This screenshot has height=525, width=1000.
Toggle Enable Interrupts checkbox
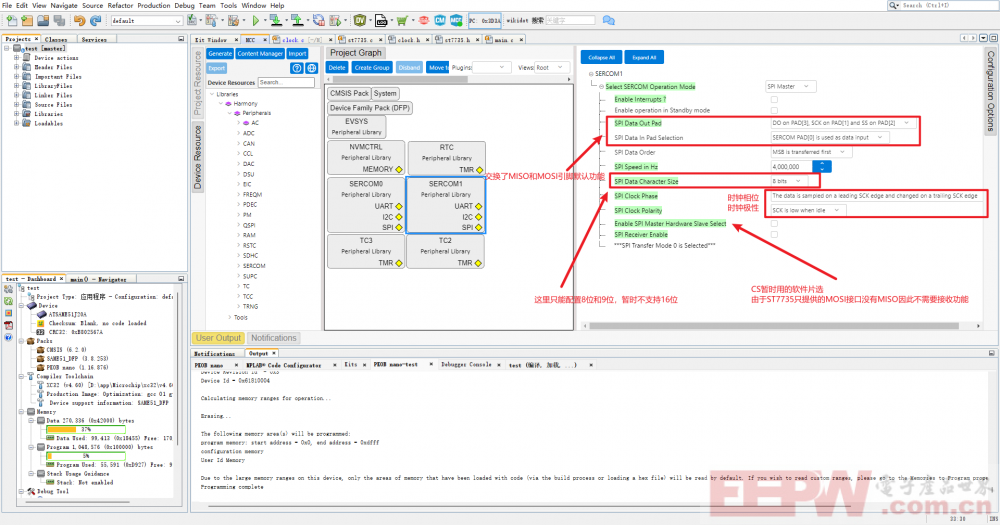click(x=774, y=100)
